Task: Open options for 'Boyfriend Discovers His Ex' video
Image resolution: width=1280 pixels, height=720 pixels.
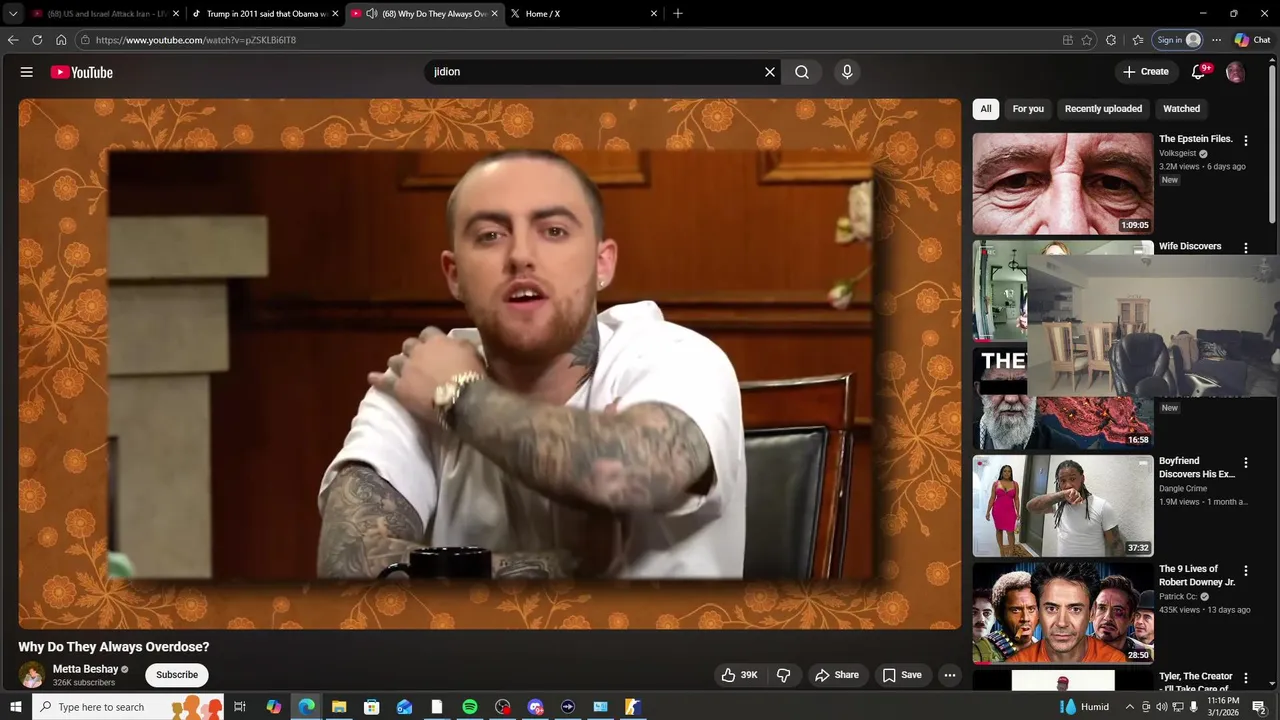Action: (1246, 463)
